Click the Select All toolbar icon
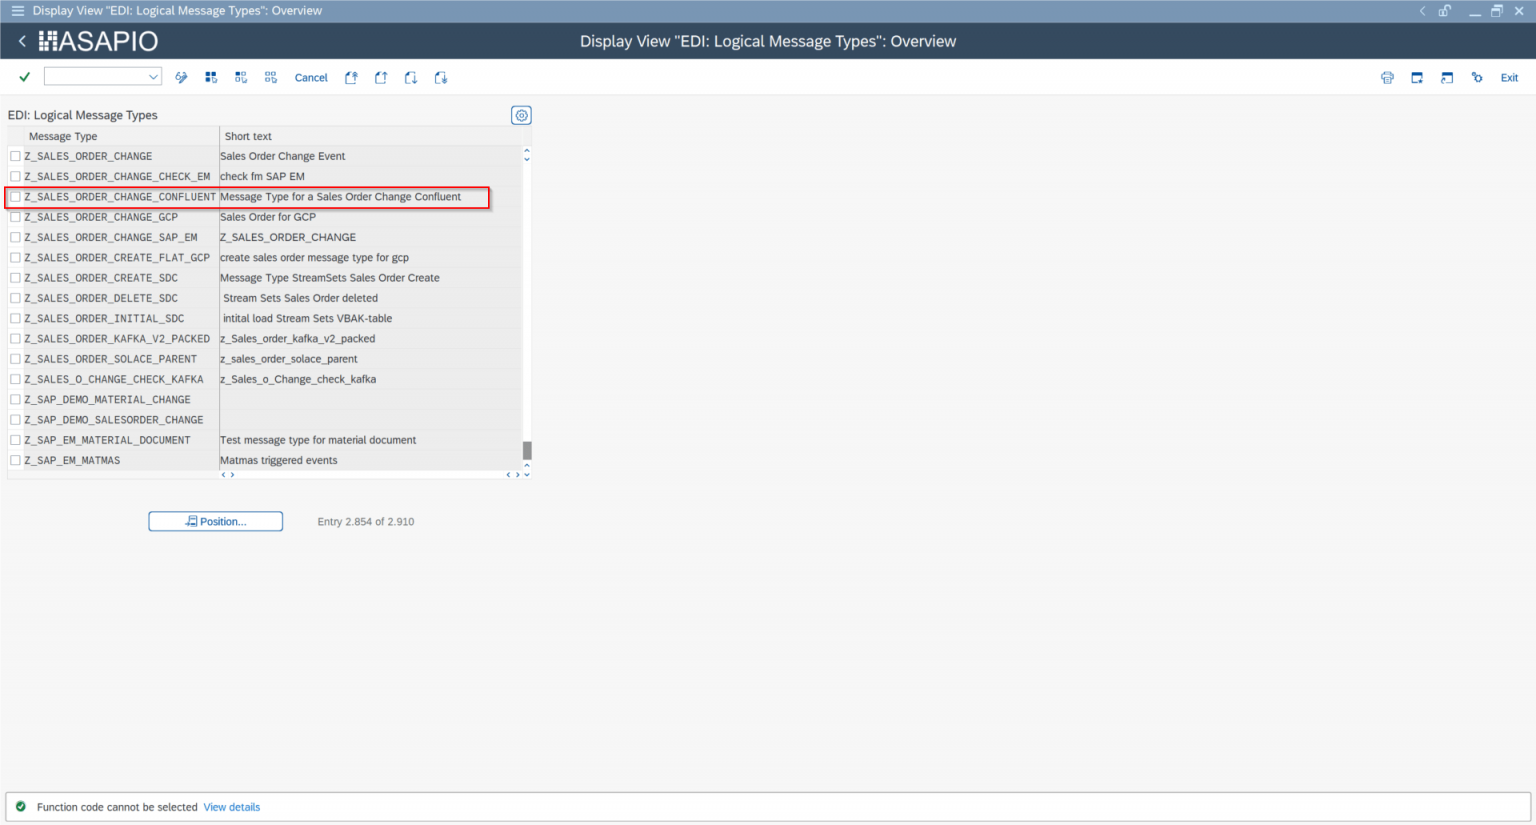This screenshot has height=825, width=1536. 211,77
